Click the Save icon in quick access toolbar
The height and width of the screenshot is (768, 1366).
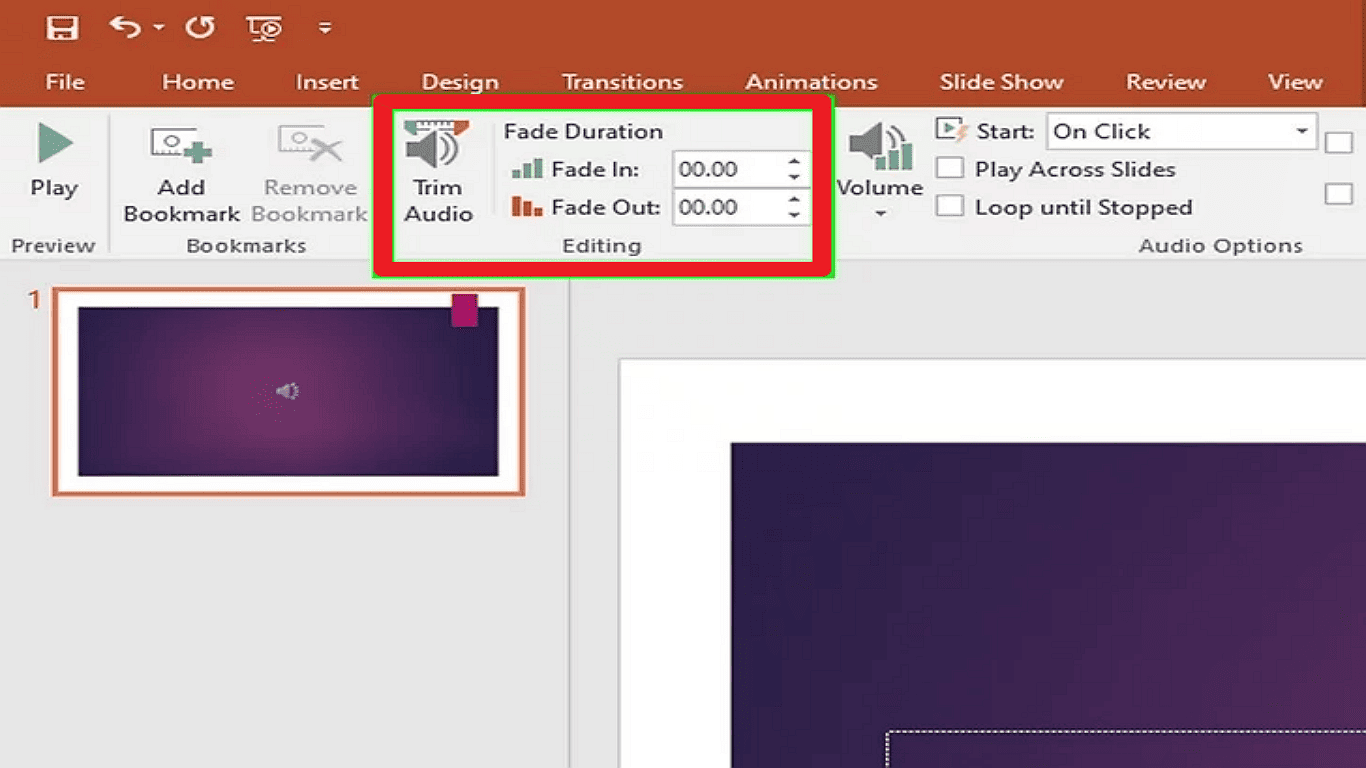click(x=63, y=28)
